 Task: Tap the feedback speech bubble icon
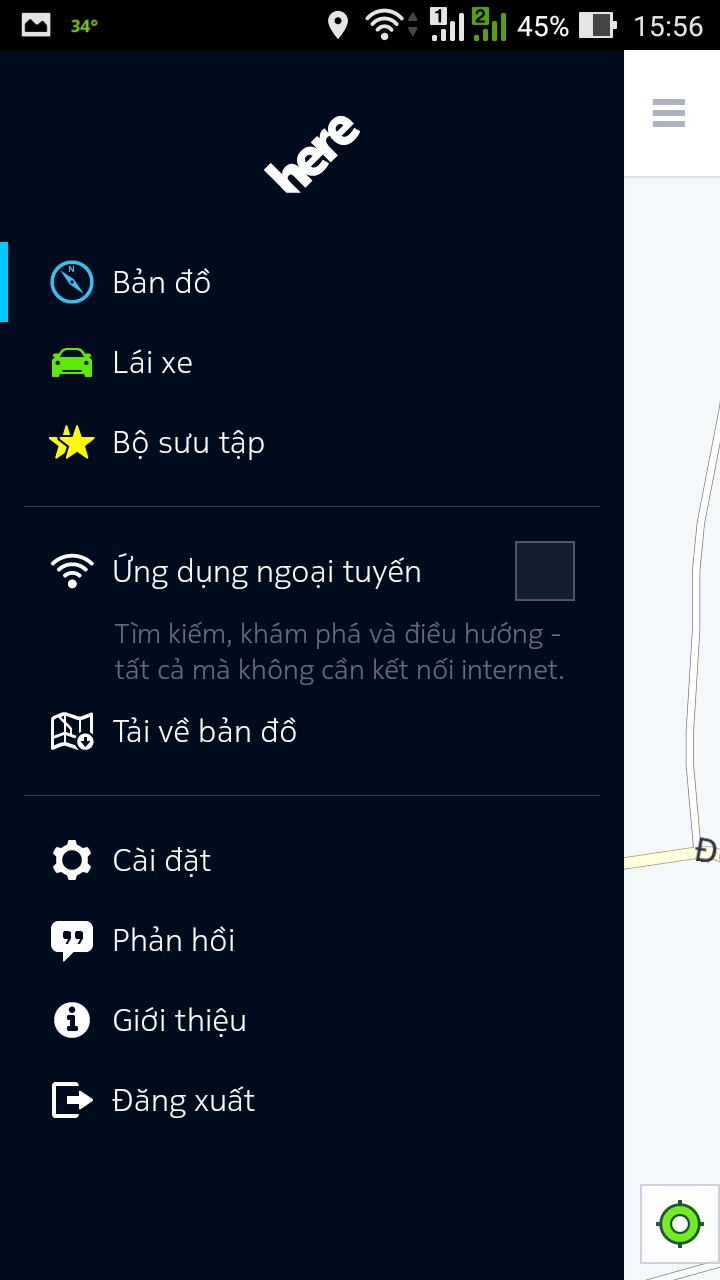click(x=72, y=941)
